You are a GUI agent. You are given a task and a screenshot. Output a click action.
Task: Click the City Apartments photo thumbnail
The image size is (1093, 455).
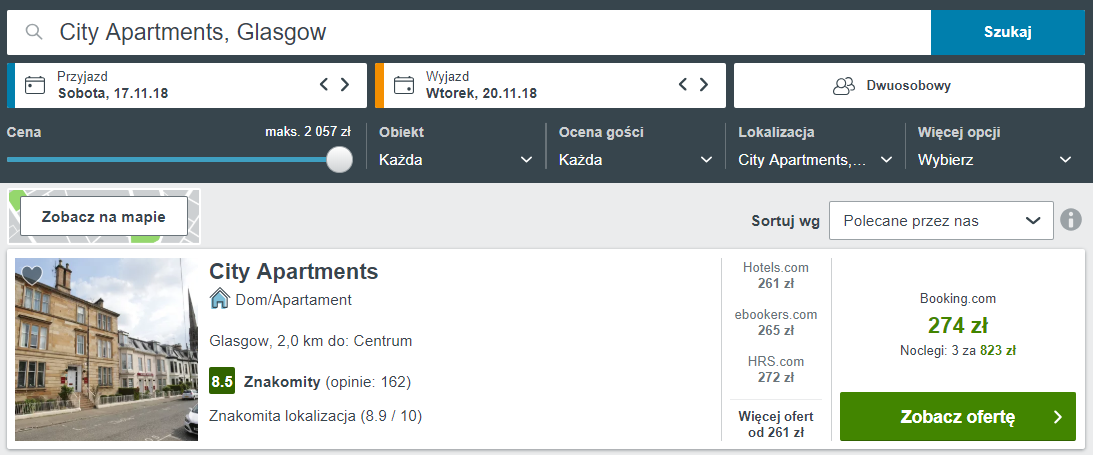pyautogui.click(x=106, y=350)
